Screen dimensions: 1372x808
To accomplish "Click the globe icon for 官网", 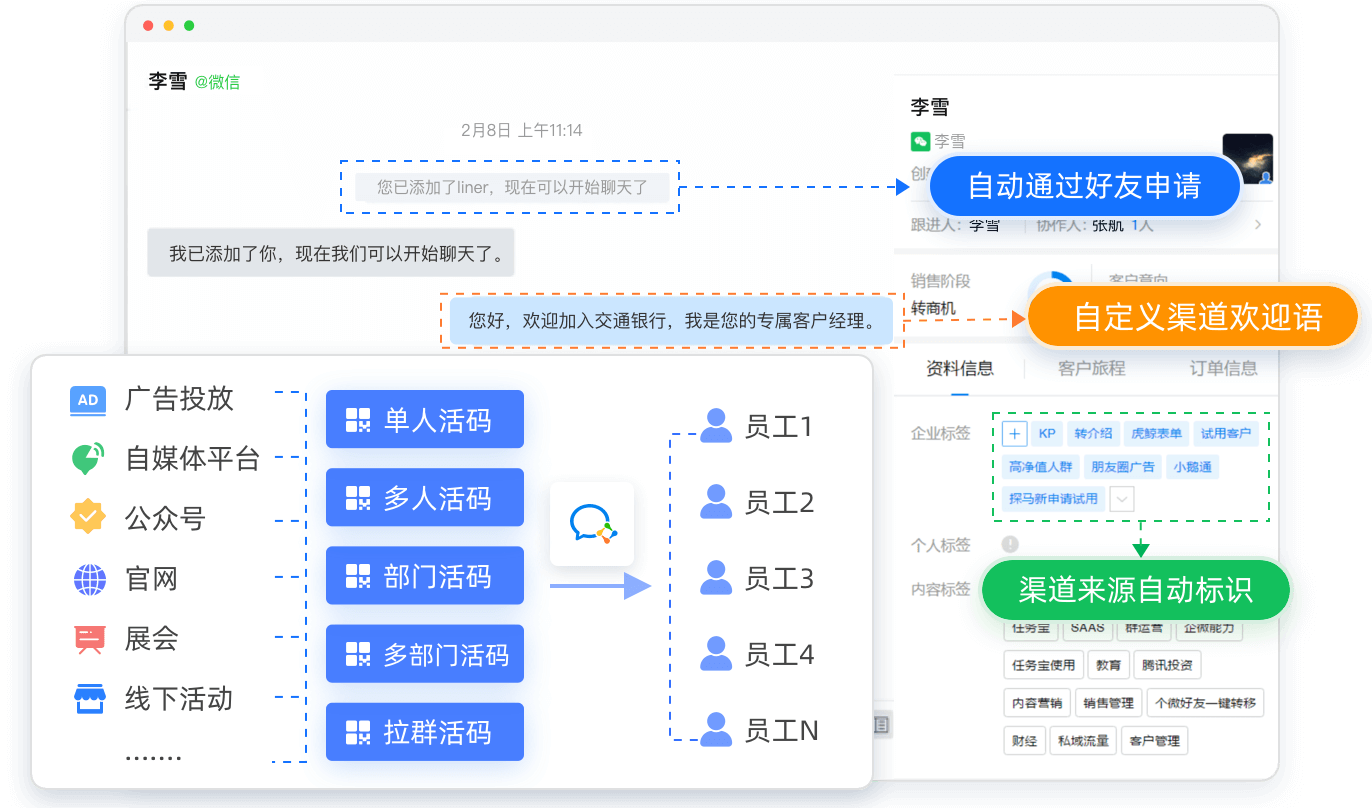I will (x=88, y=579).
